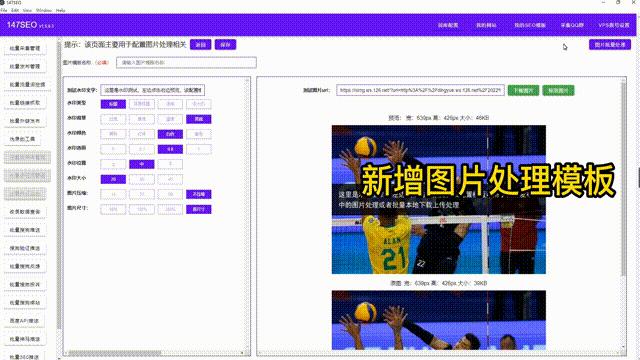Screen dimensions: 640x360
Task: Open 批量搜狗推送 in the sidebar
Action: (x=25, y=230)
